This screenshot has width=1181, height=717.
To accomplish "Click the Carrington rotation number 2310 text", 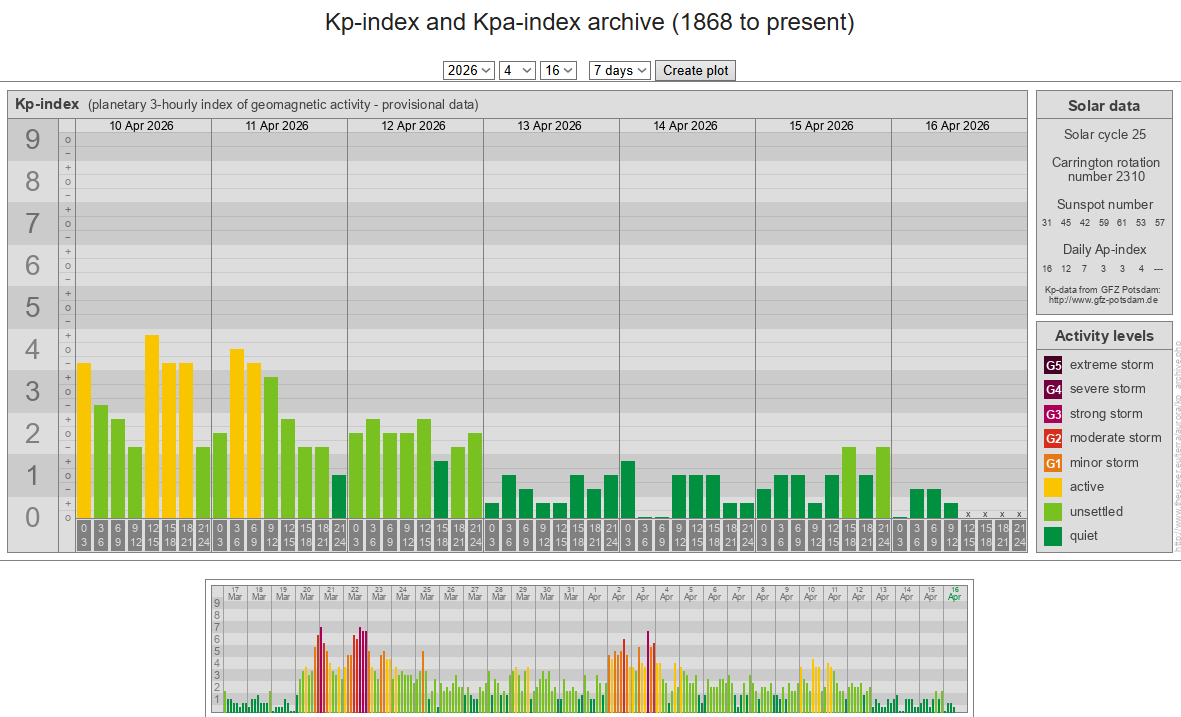I will (1105, 169).
